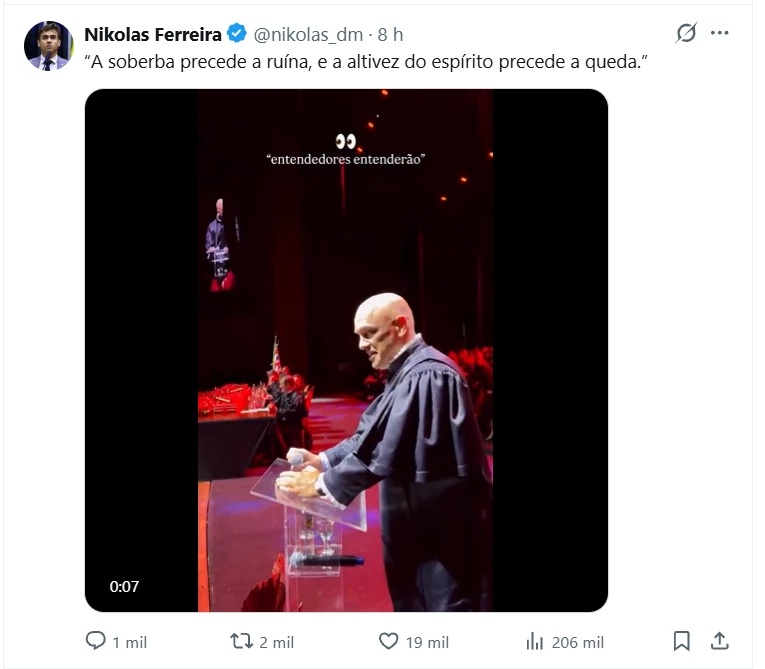The height and width of the screenshot is (669, 765).
Task: Click the "206 mil" views count
Action: point(578,642)
